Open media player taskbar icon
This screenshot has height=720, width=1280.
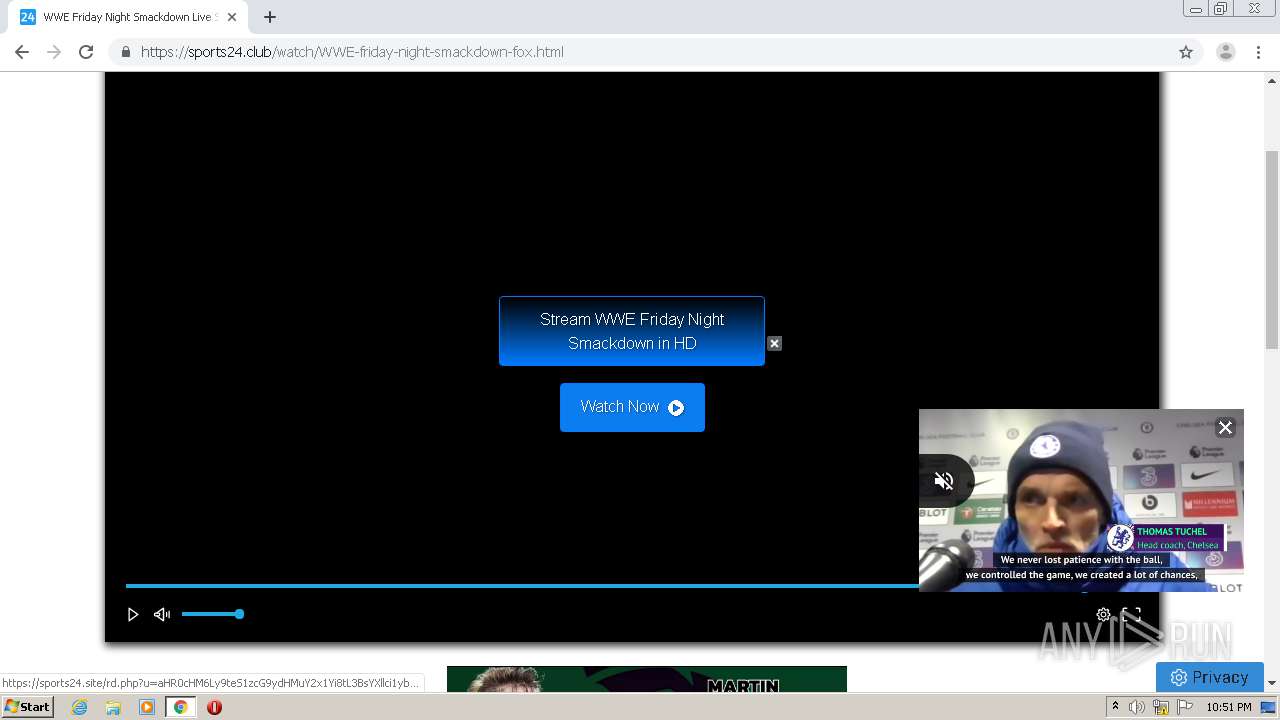pos(147,707)
